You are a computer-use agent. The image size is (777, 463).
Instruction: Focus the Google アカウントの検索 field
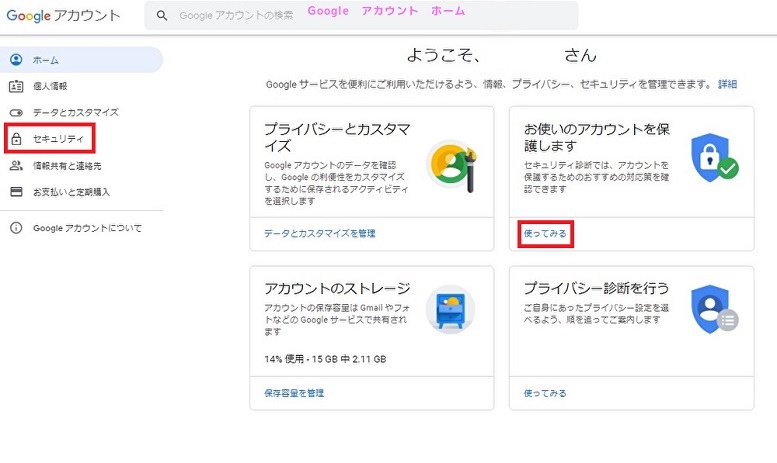362,15
